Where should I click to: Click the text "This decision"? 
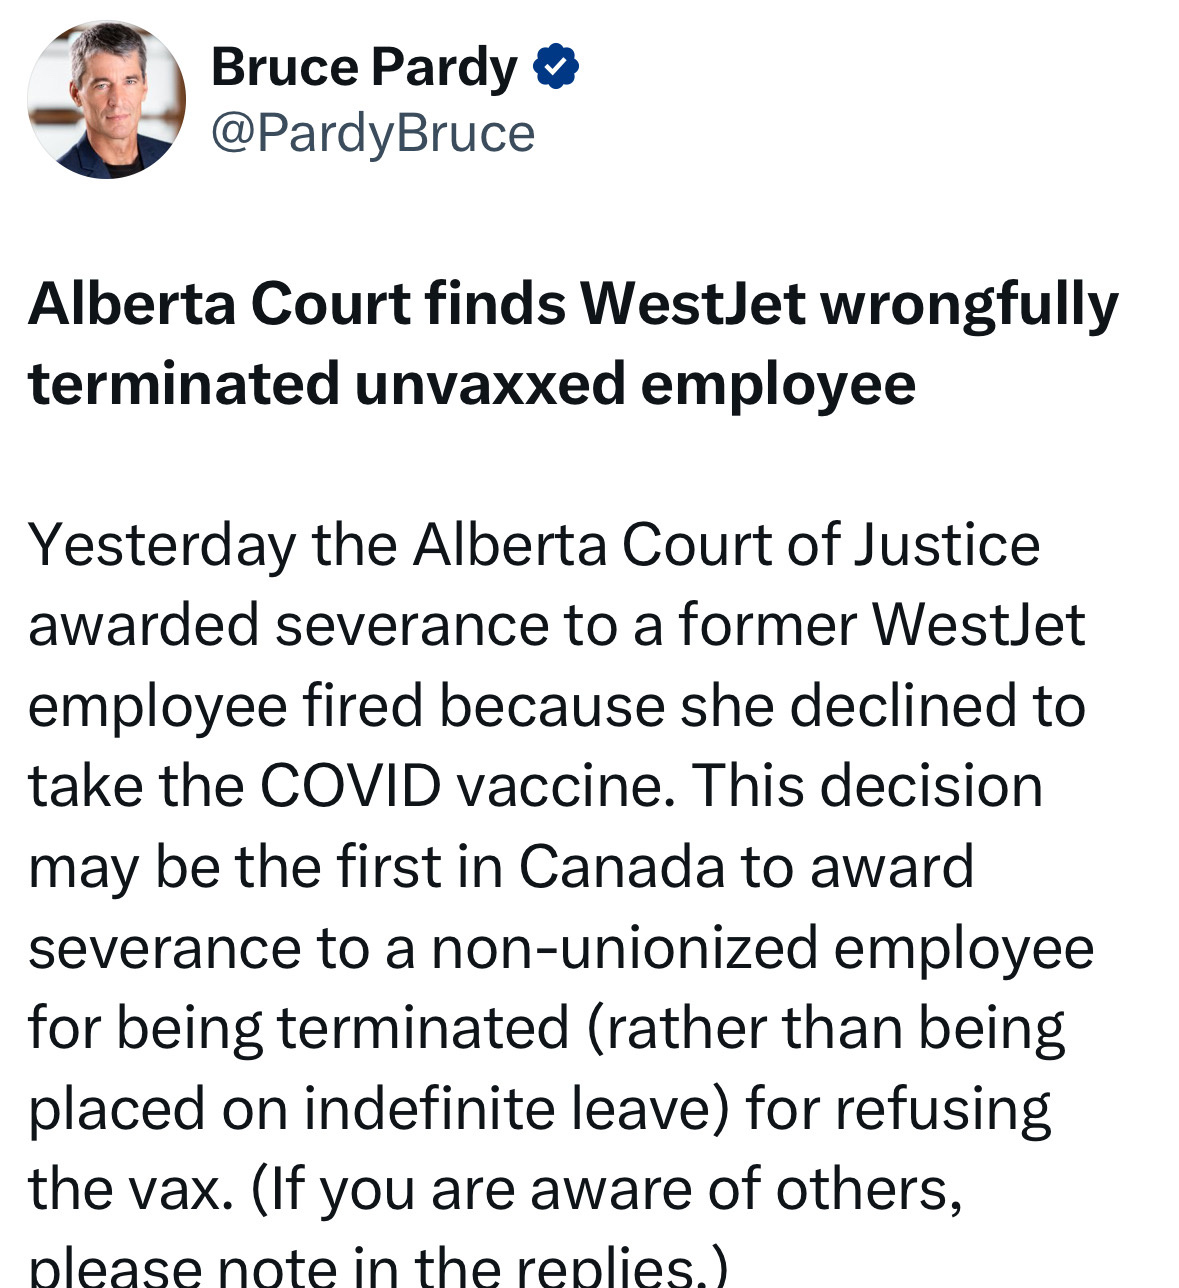click(868, 786)
